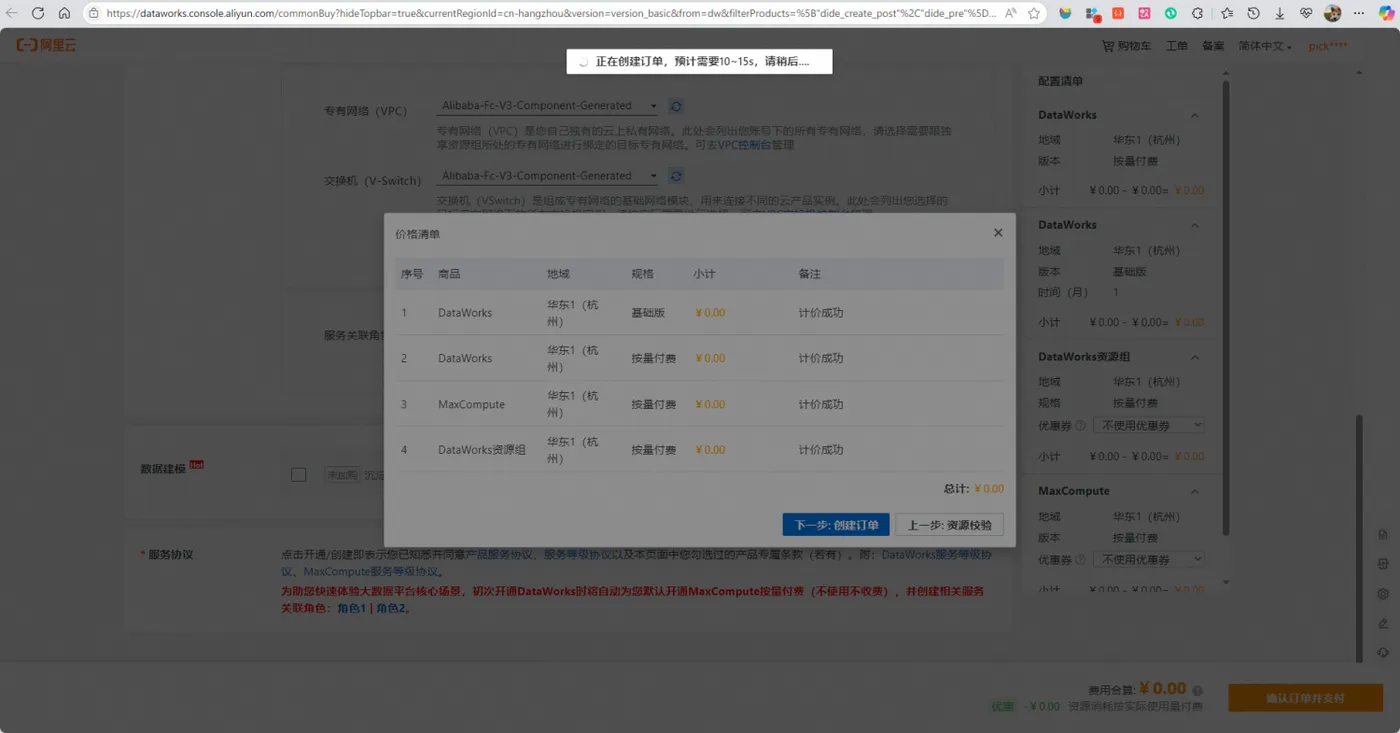1400x733 pixels.
Task: Open the browser favorites list icon
Action: (1227, 14)
